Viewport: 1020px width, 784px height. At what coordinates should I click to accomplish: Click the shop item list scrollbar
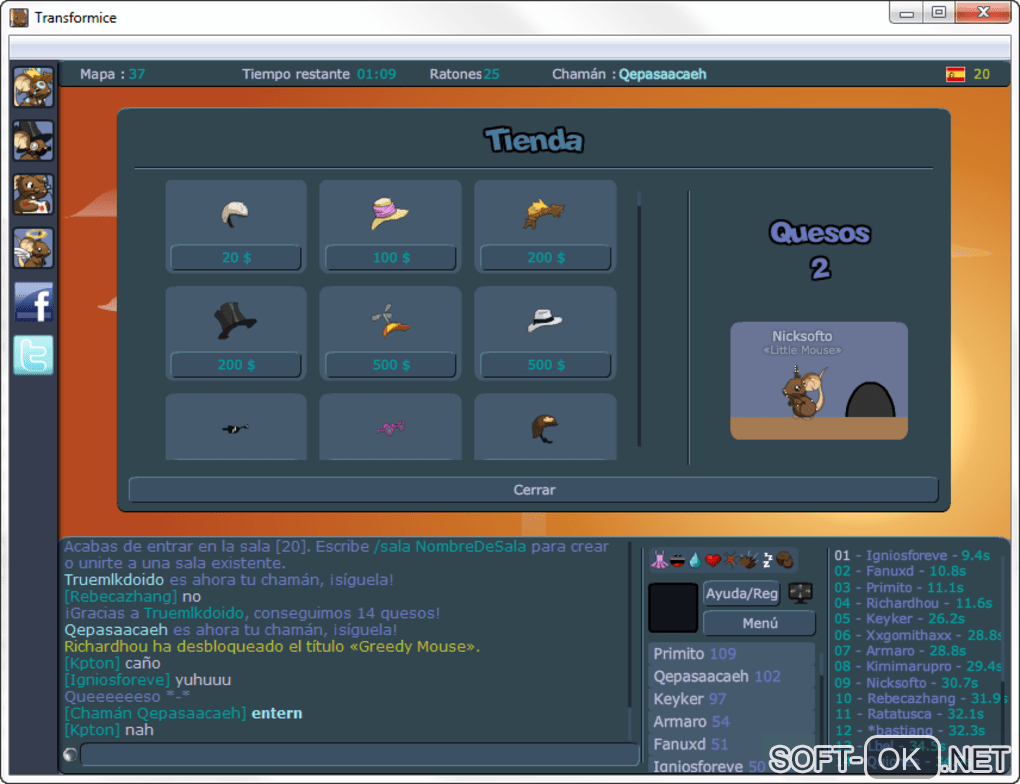[x=639, y=319]
